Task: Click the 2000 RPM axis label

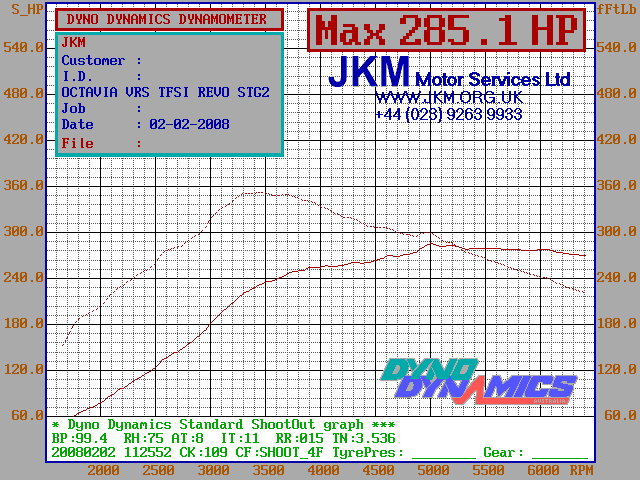Action: pyautogui.click(x=103, y=470)
